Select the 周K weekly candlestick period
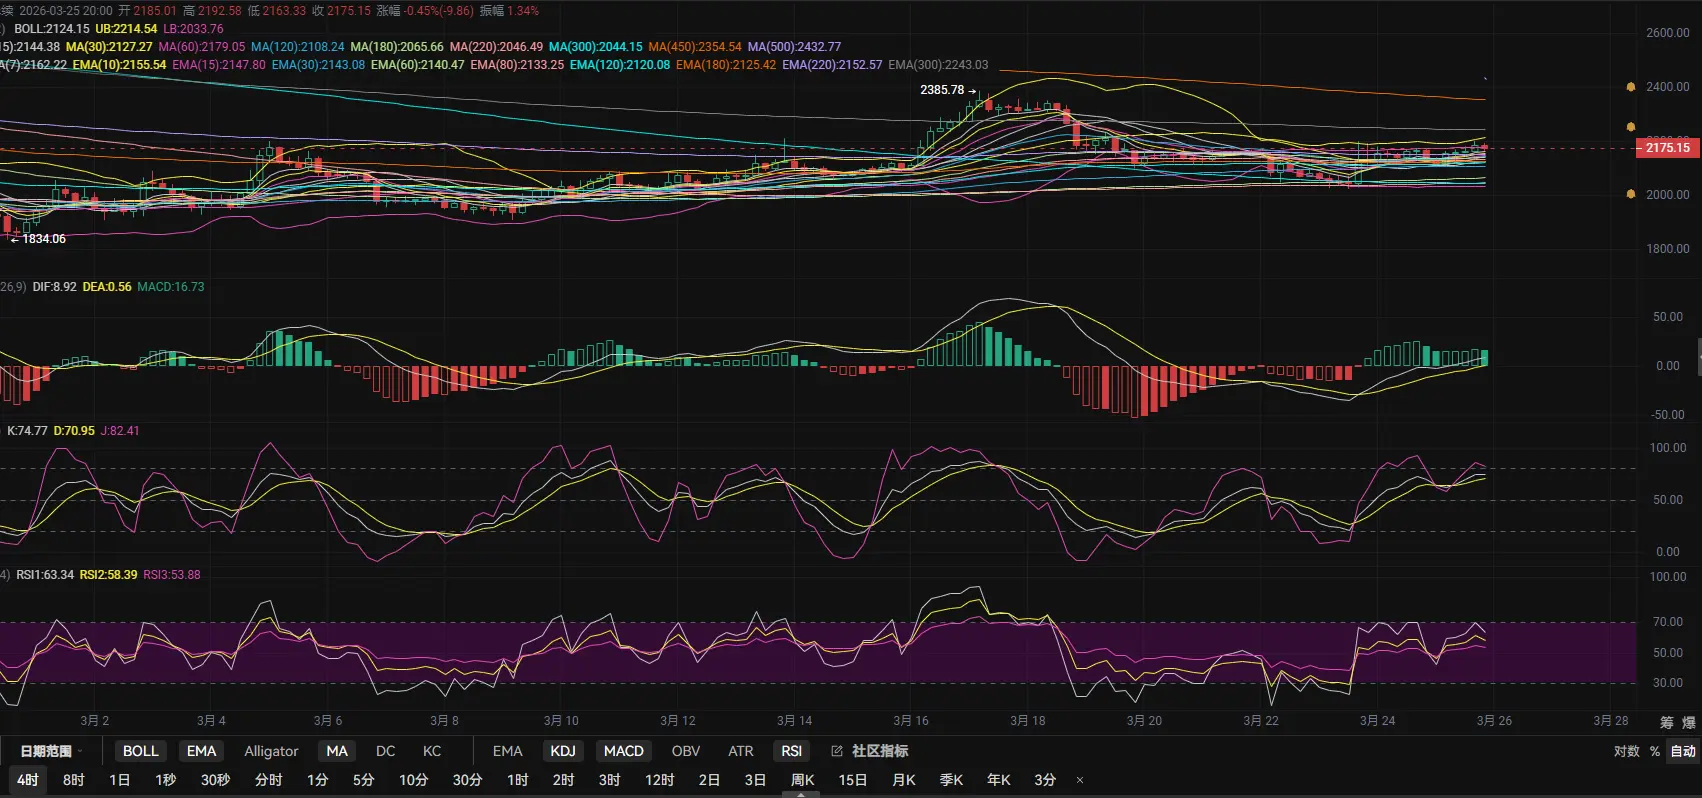Image resolution: width=1702 pixels, height=798 pixels. (x=802, y=780)
